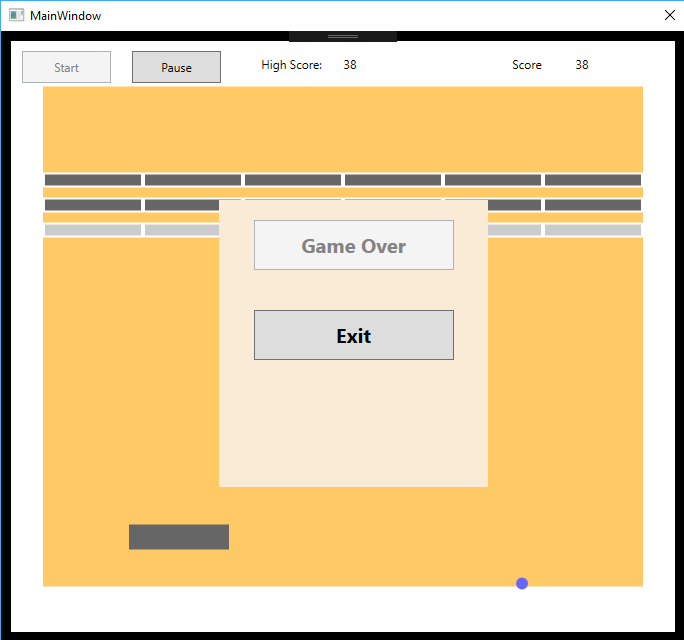Click the High Score: label

click(291, 65)
